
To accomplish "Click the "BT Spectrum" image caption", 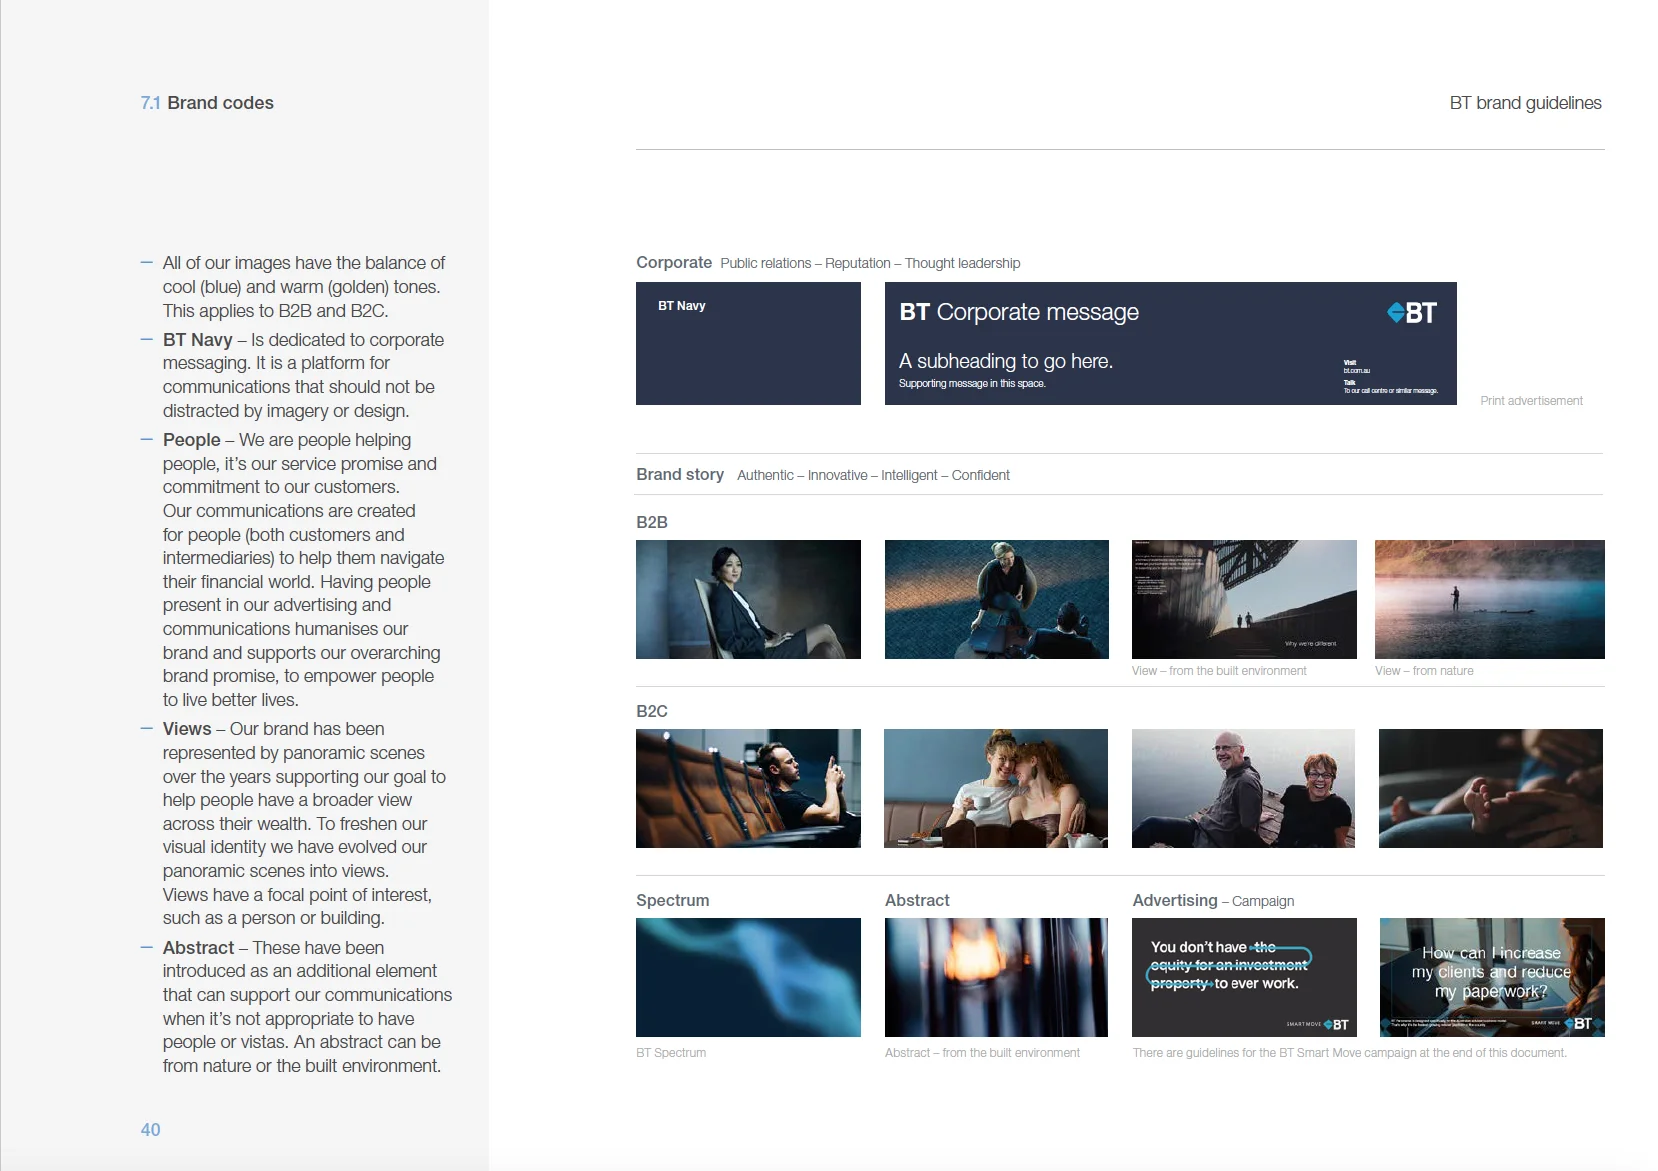I will (671, 1053).
